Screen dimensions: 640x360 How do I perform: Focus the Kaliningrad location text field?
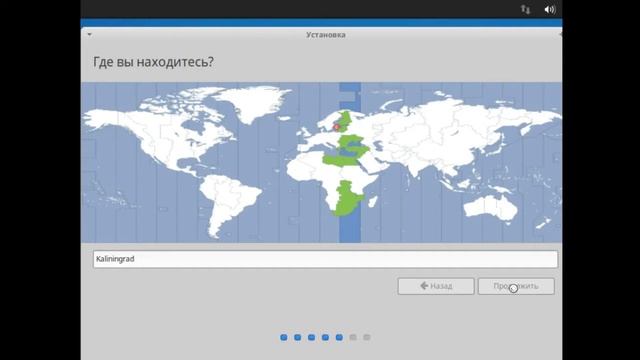click(325, 259)
